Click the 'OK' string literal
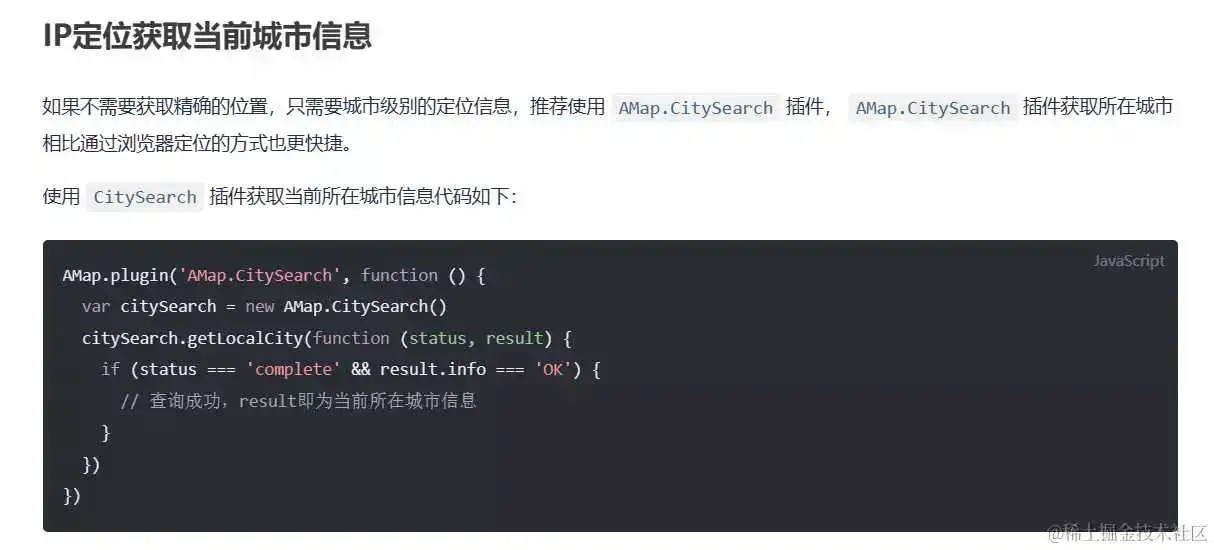The height and width of the screenshot is (550, 1214). (553, 369)
